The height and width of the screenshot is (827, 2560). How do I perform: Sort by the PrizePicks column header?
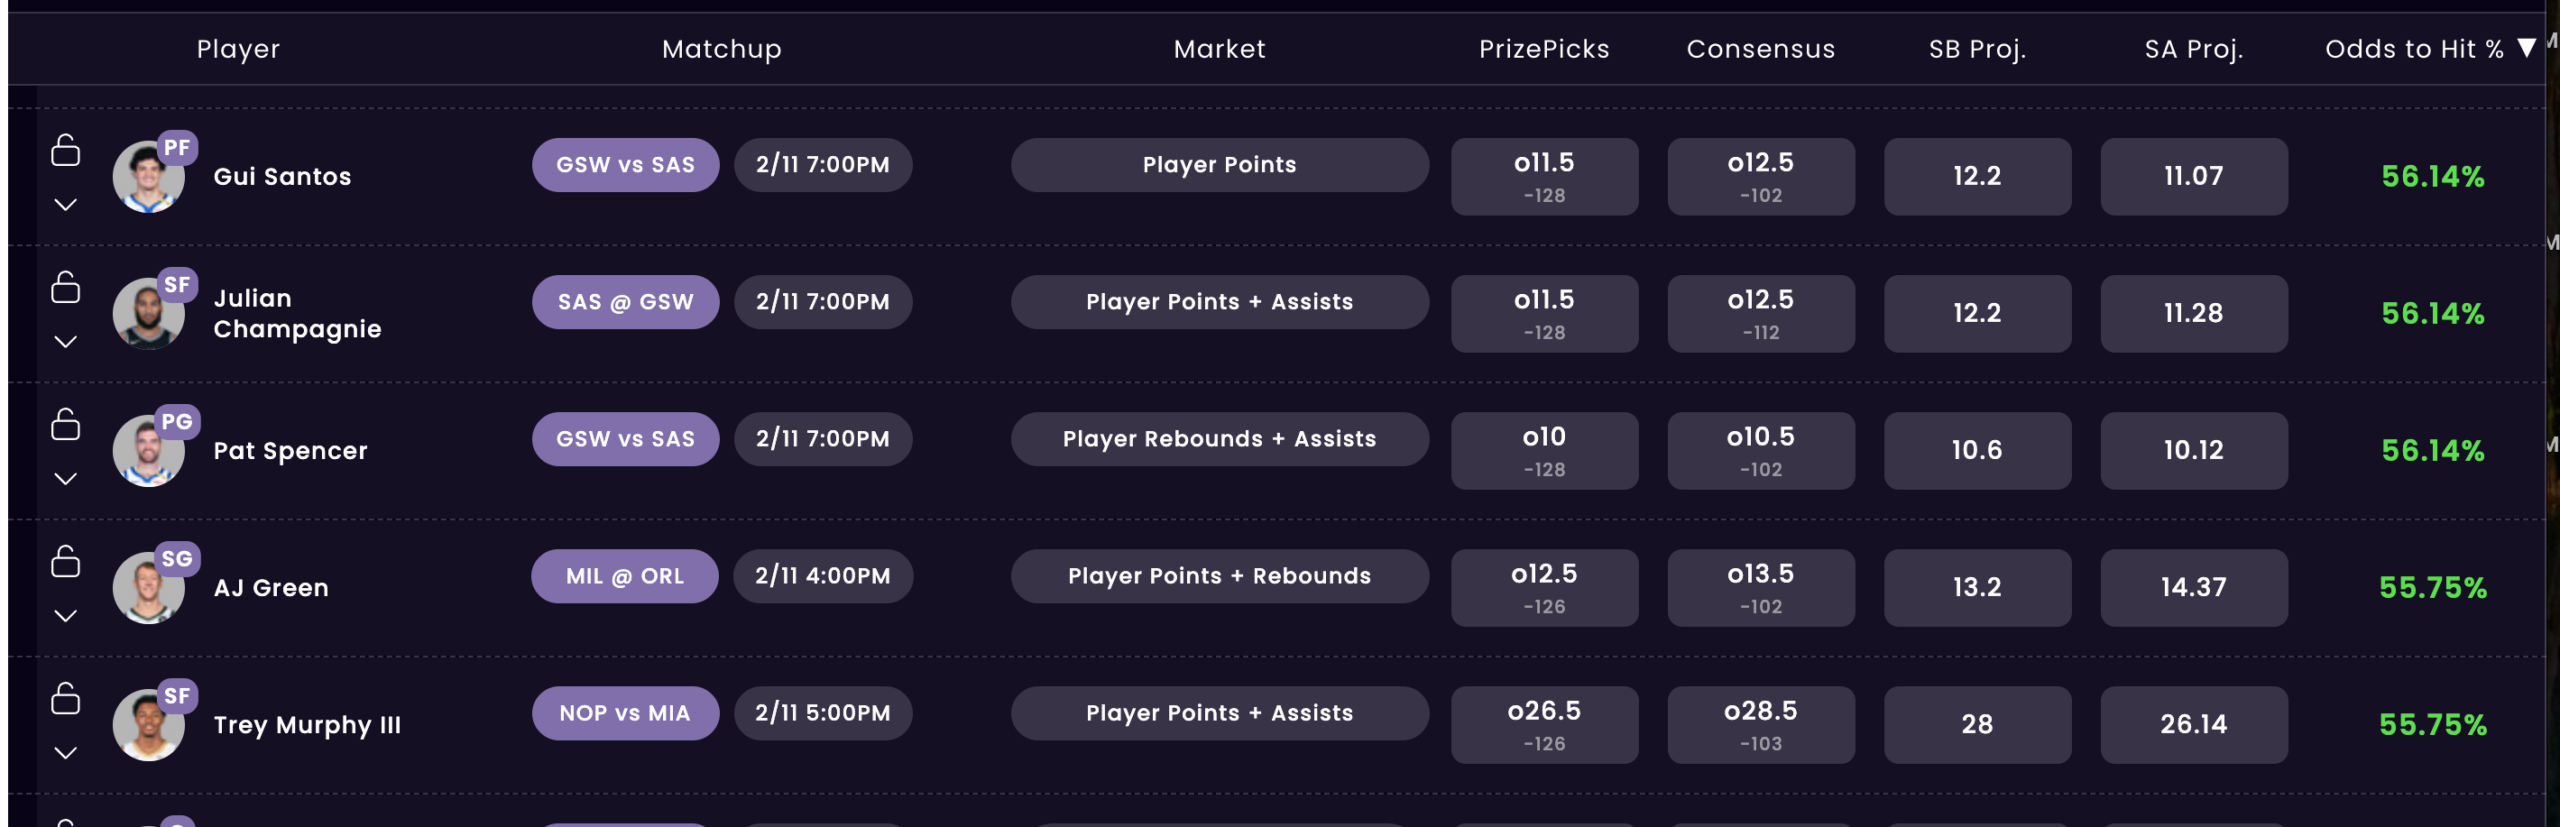tap(1544, 49)
